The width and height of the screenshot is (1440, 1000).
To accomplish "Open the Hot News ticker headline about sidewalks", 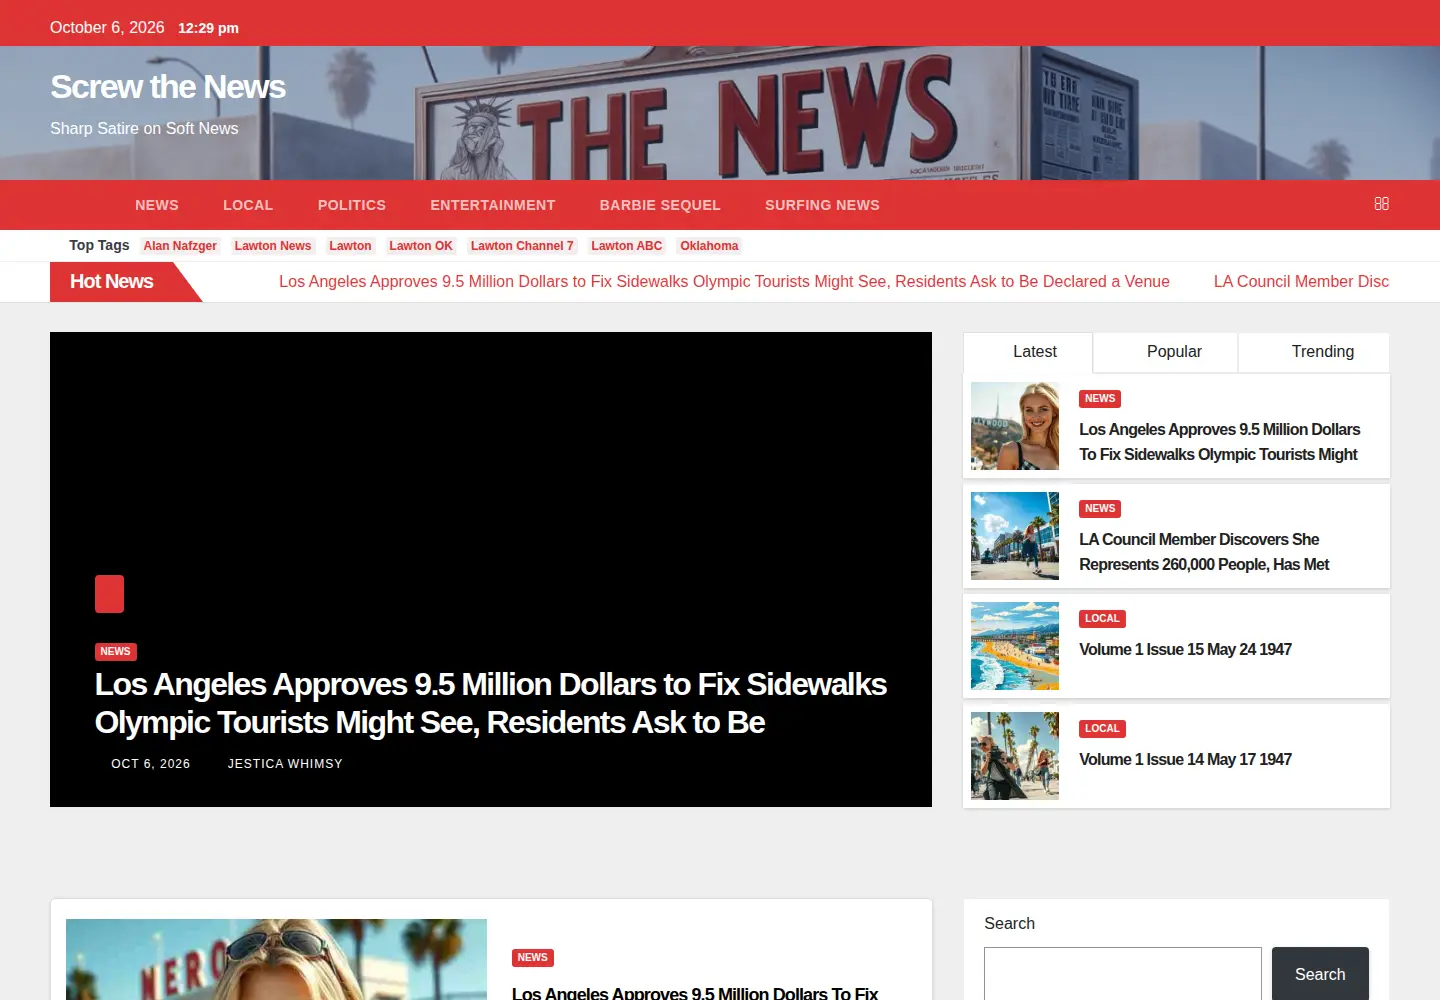I will [x=724, y=282].
